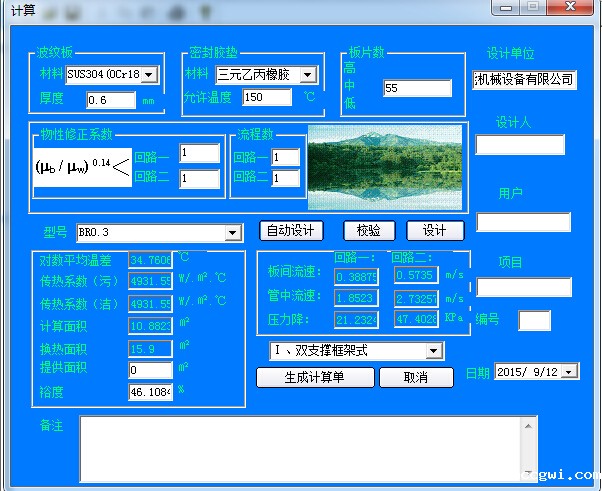Viewport: 602px width, 491px height.
Task: Focus the 厚度 thickness input field
Action: click(x=110, y=100)
